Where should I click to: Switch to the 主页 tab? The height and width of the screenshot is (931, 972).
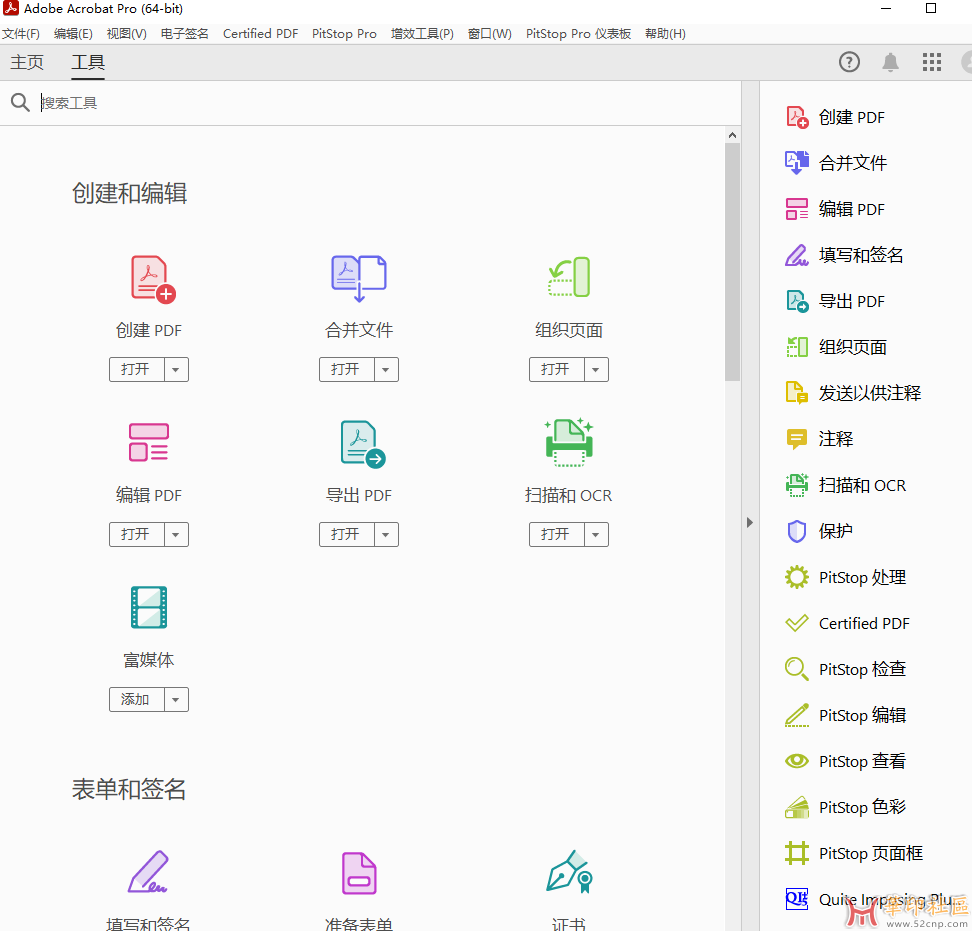[27, 62]
